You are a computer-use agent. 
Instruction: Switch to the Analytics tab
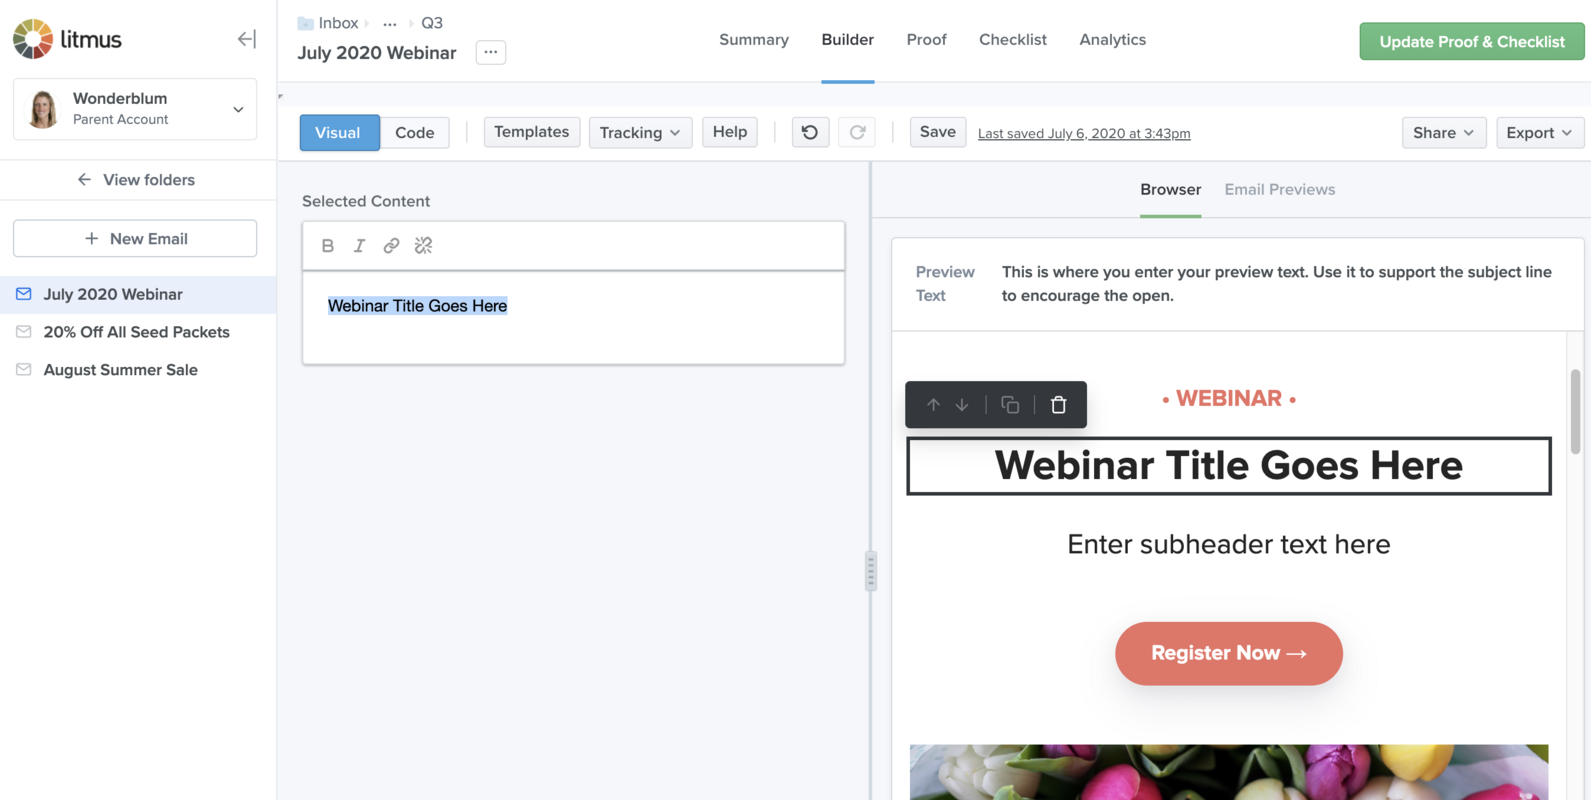1113,40
